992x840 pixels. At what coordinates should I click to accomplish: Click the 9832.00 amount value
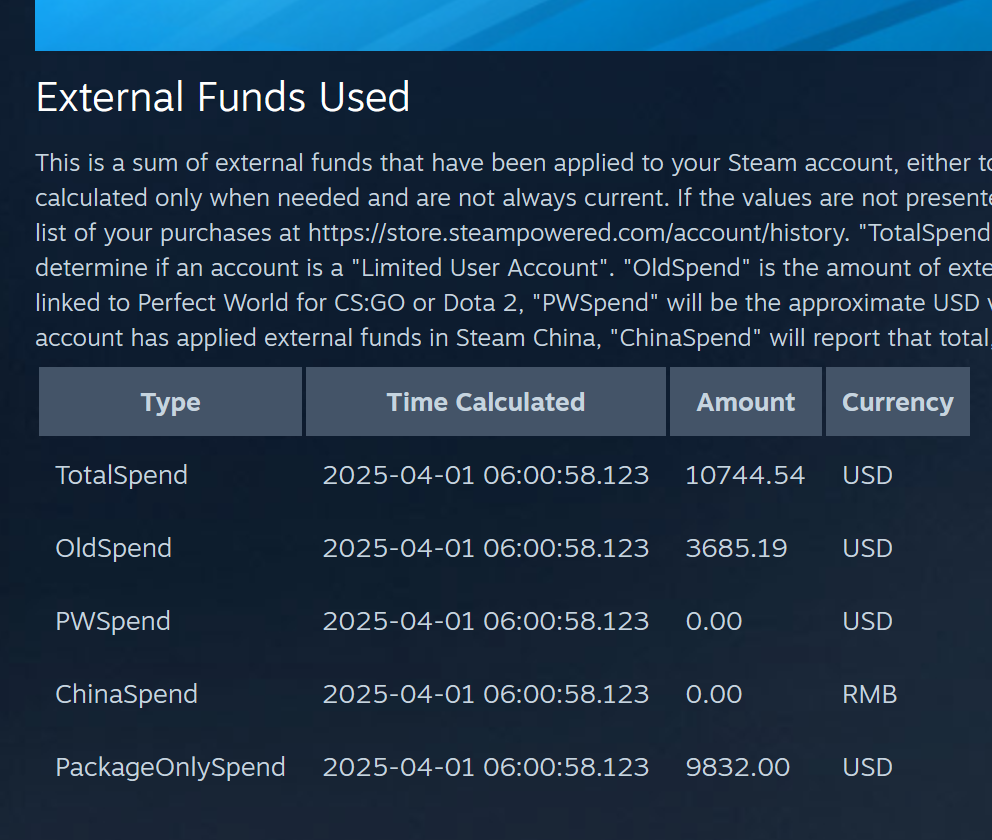click(x=737, y=767)
